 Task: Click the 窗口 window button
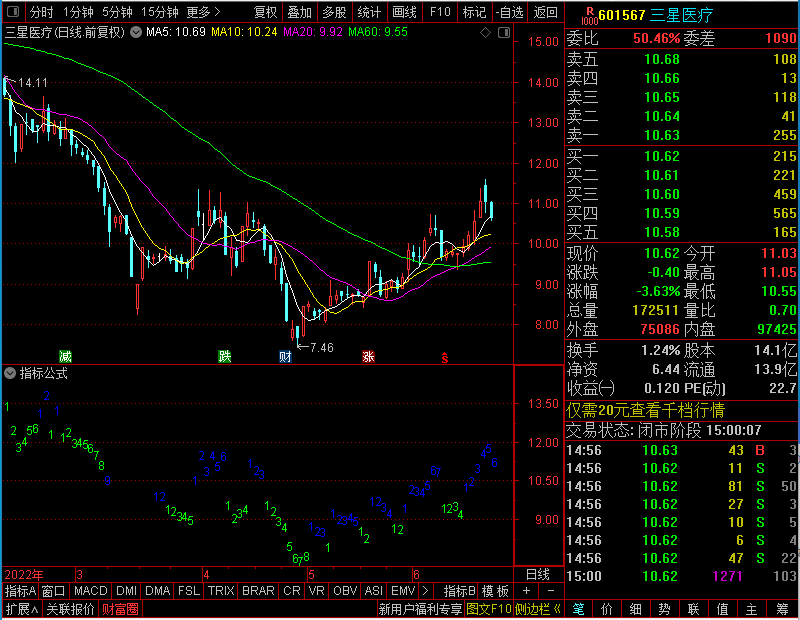pos(54,591)
